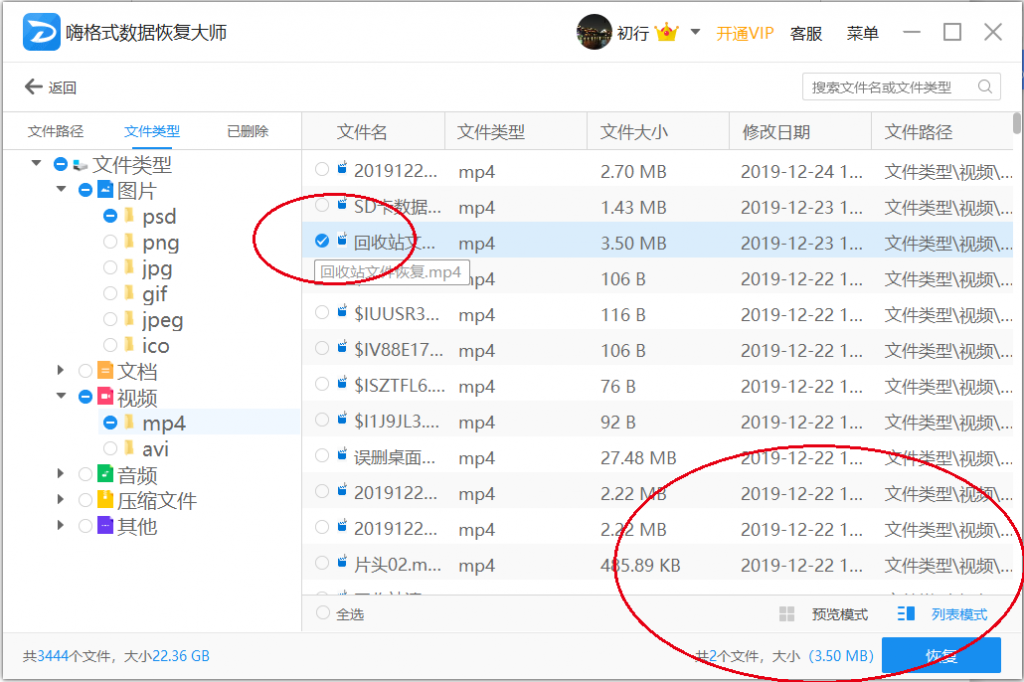
Task: Expand the 音频 tree node
Action: click(x=61, y=474)
